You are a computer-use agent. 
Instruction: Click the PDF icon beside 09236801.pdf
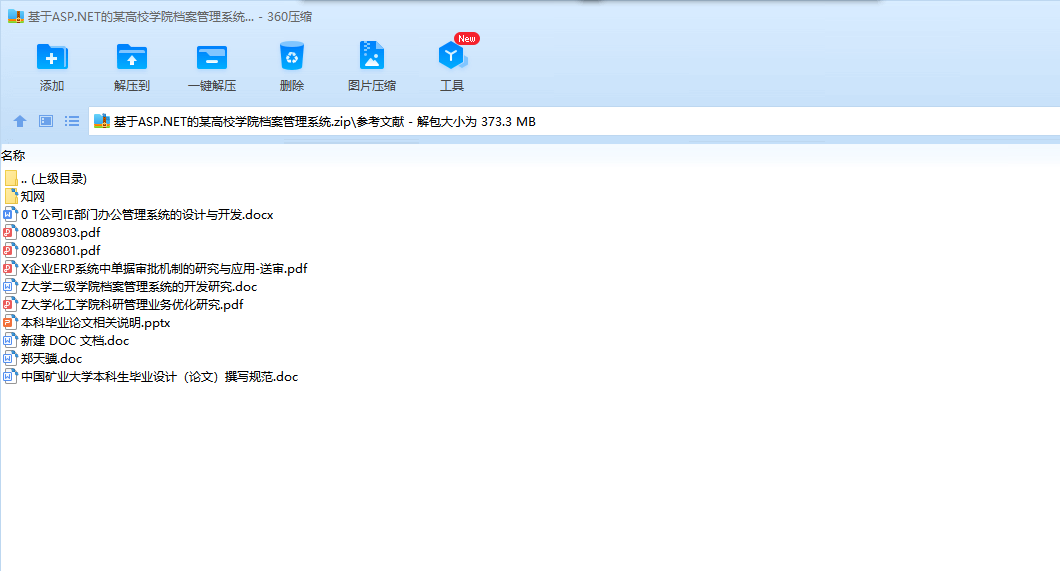point(10,251)
